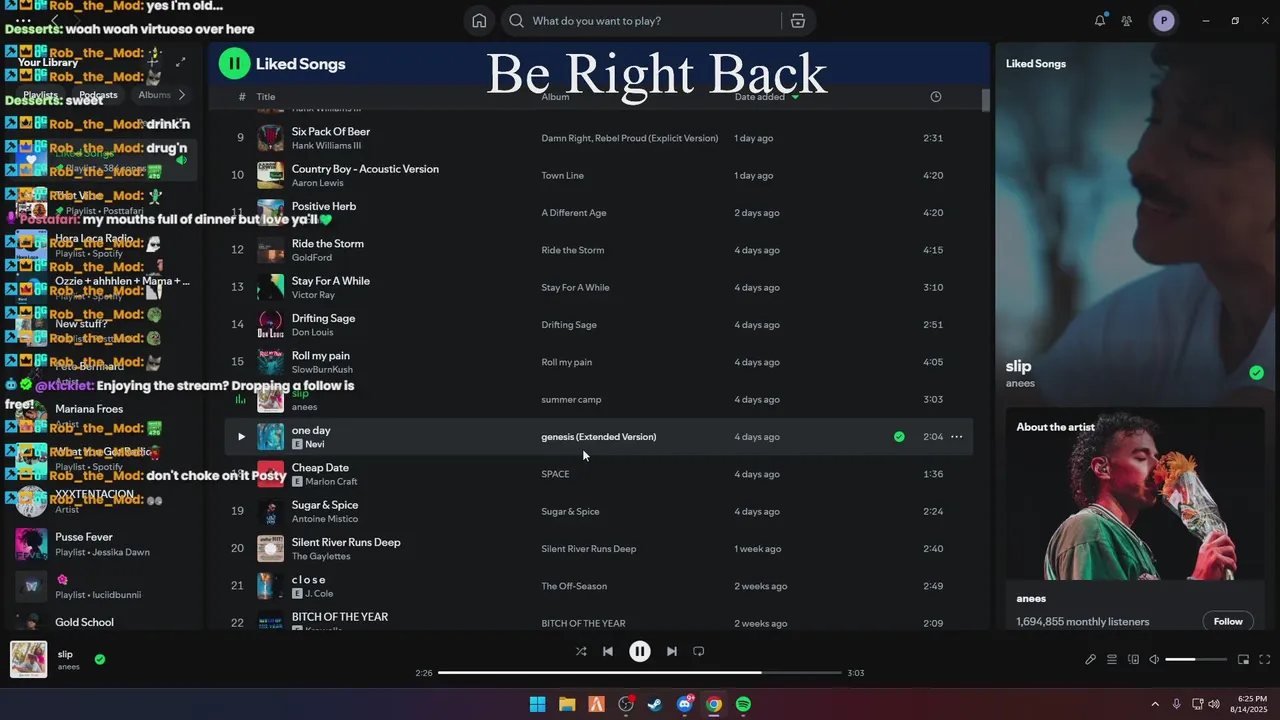1280x720 pixels.
Task: Seek on the song progress bar
Action: click(x=640, y=673)
